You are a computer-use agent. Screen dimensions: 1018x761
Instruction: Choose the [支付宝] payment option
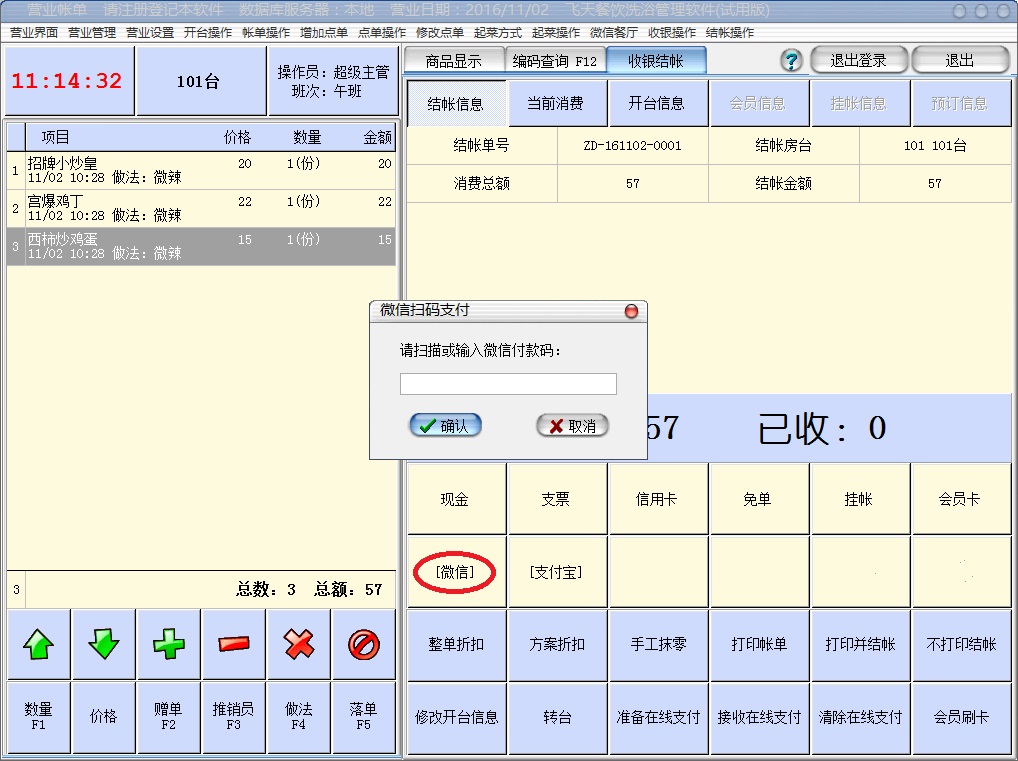pyautogui.click(x=556, y=572)
